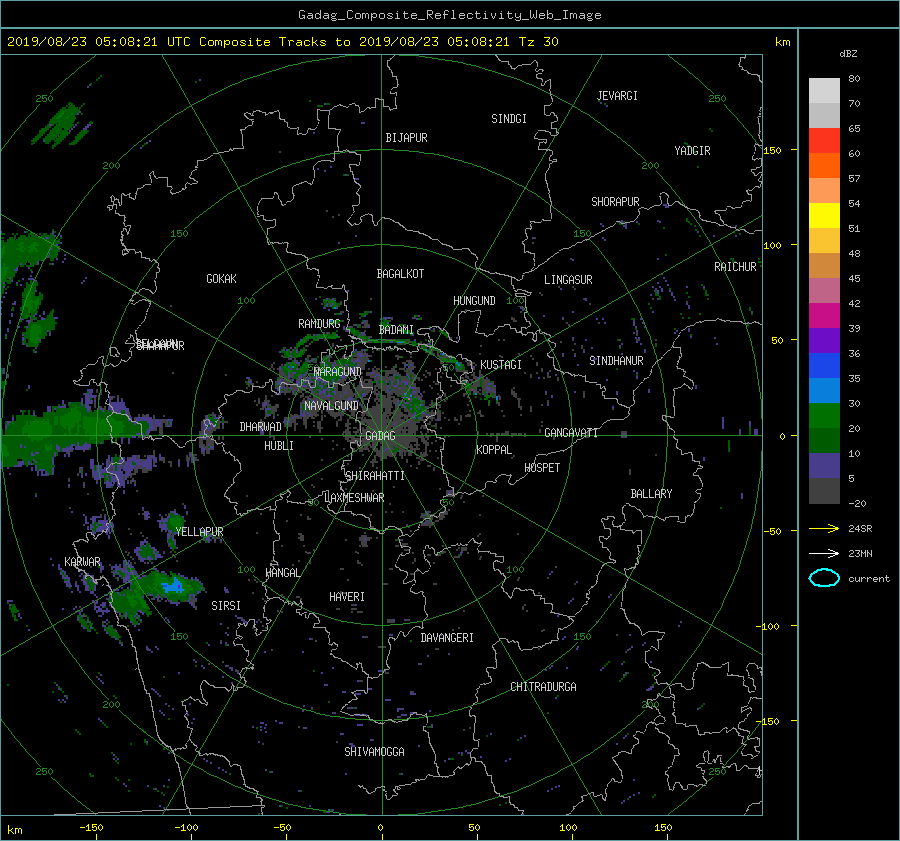
Task: Click the yellow 51-54 dBZ color swatch
Action: click(x=824, y=215)
